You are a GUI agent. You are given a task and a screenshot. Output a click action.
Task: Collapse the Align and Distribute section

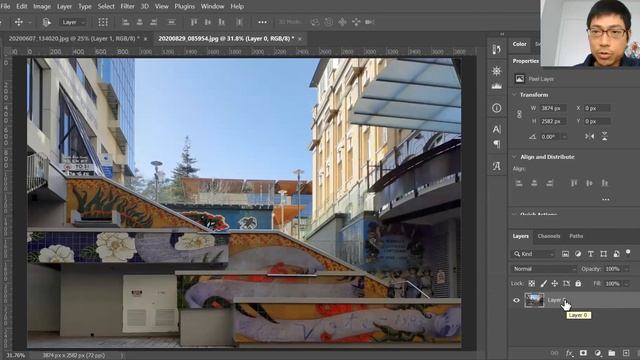[x=514, y=157]
